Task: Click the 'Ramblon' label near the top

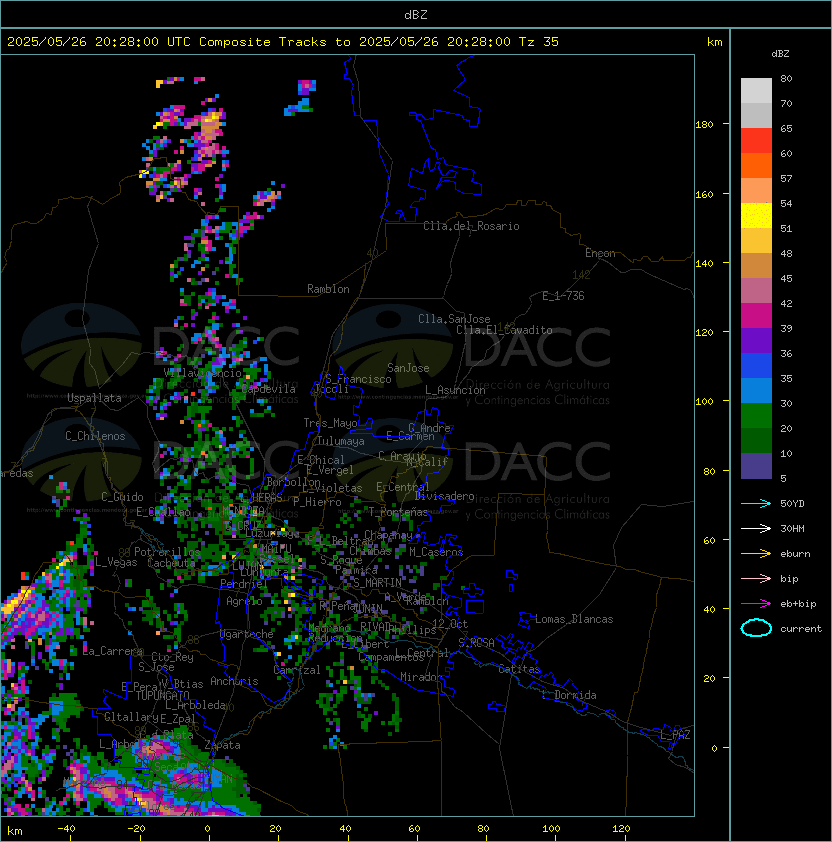Action: [x=328, y=289]
